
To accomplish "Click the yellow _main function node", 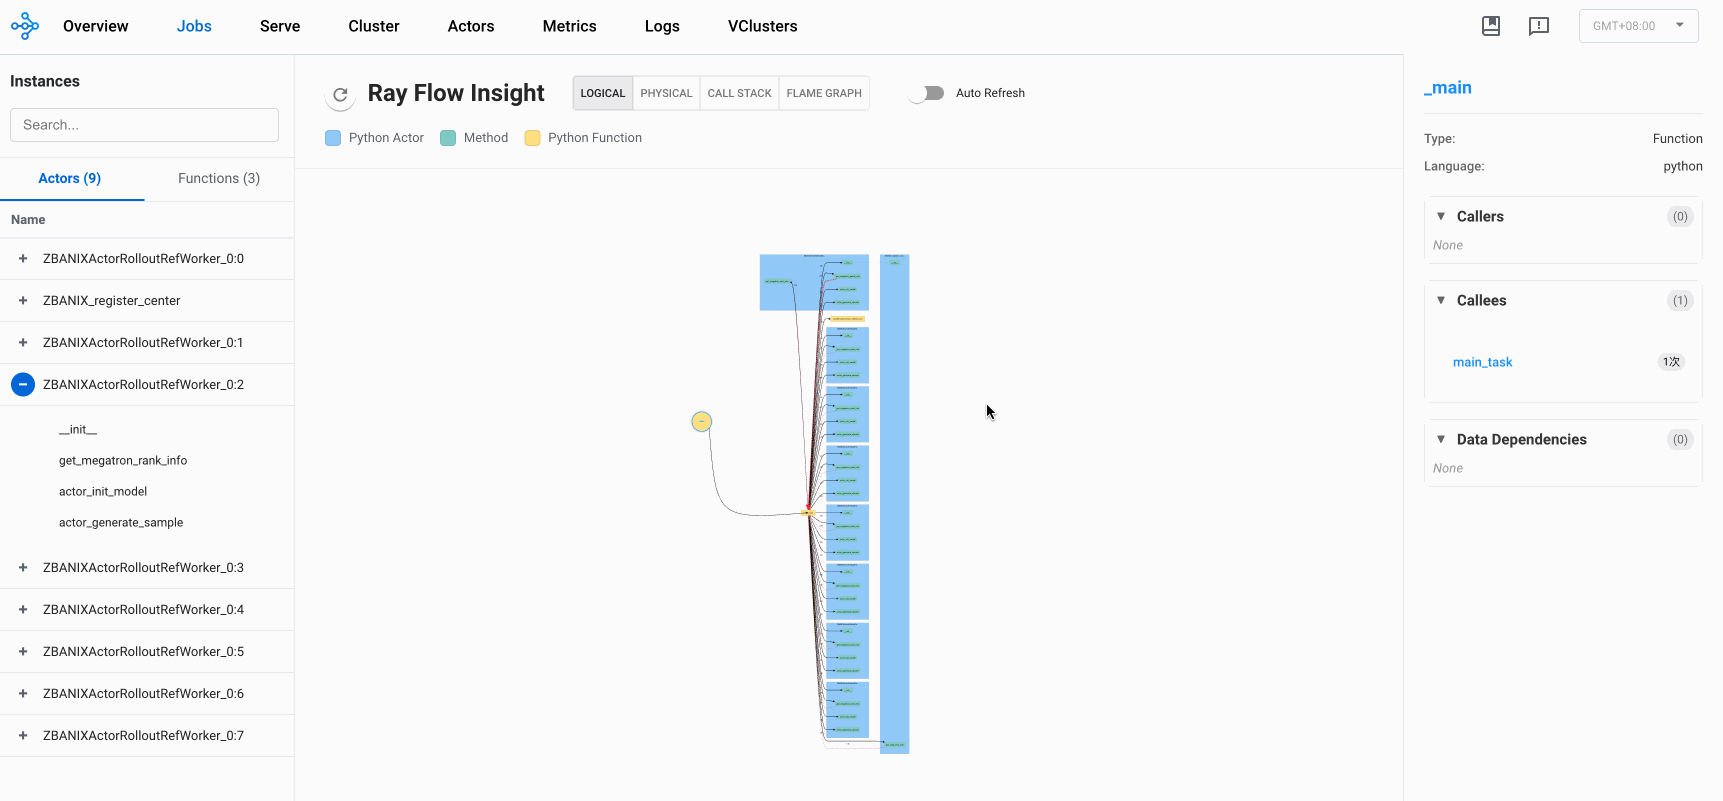I will pos(702,422).
